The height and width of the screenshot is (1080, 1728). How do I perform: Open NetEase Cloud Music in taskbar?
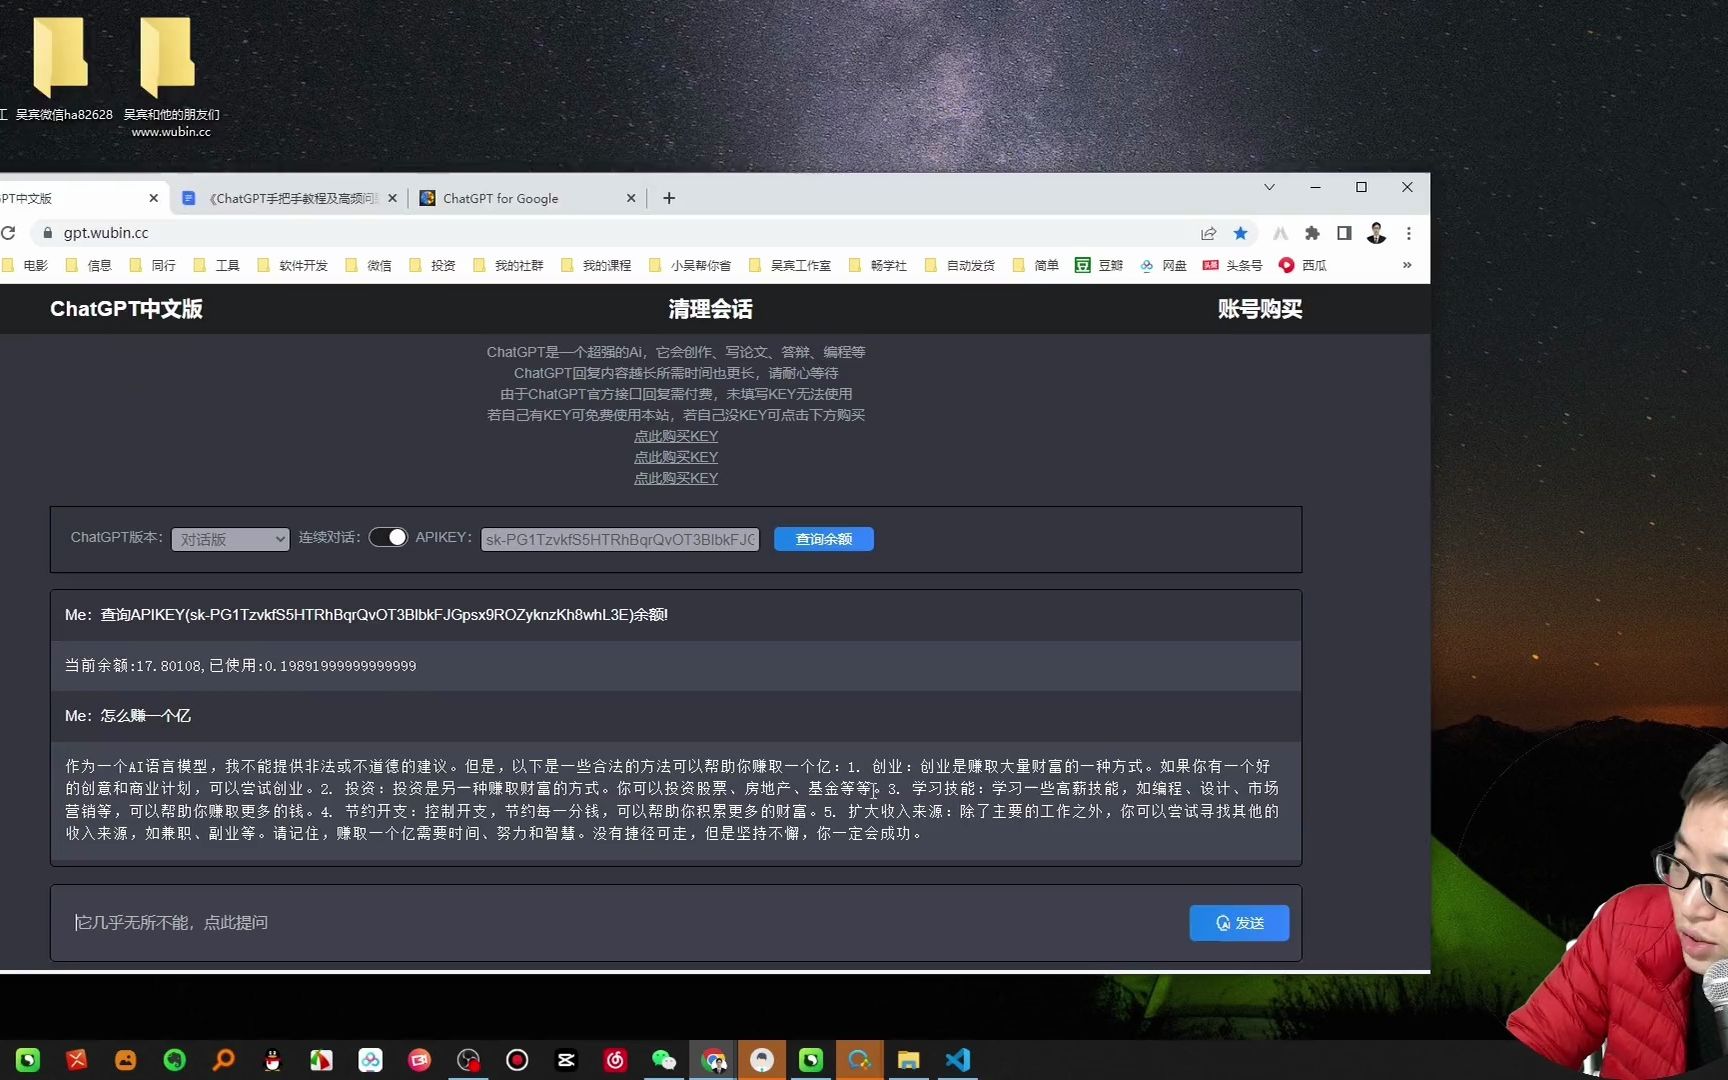tap(615, 1060)
